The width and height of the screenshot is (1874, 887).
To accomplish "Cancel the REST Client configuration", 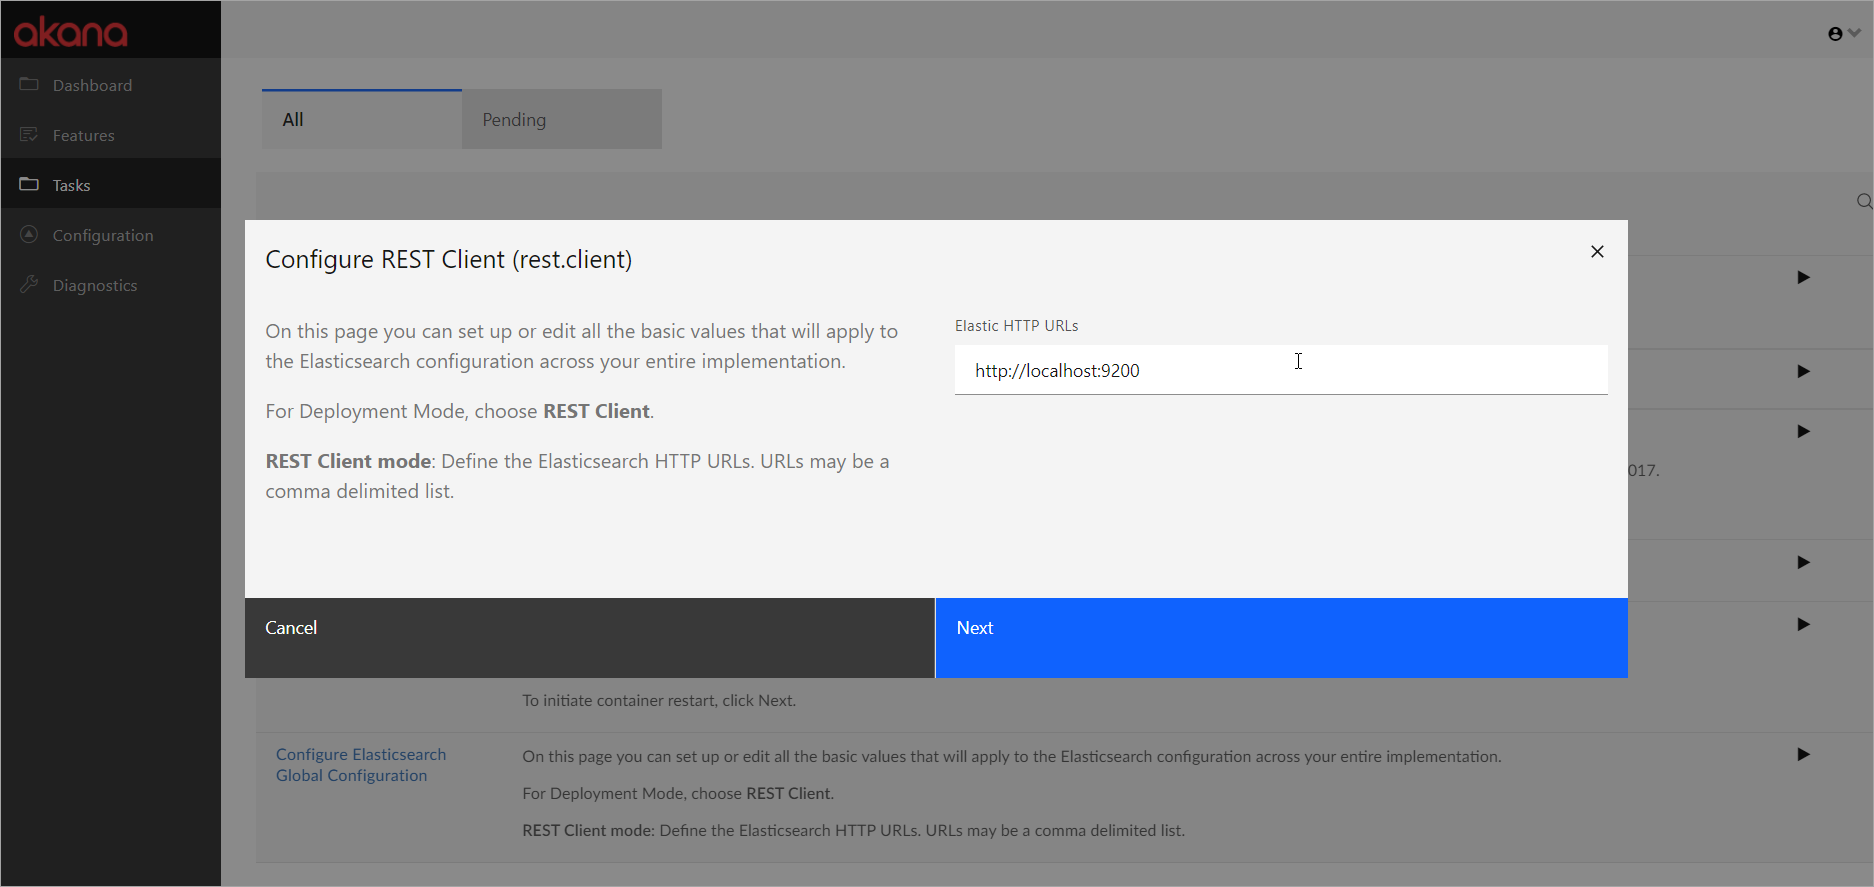I will (x=590, y=638).
